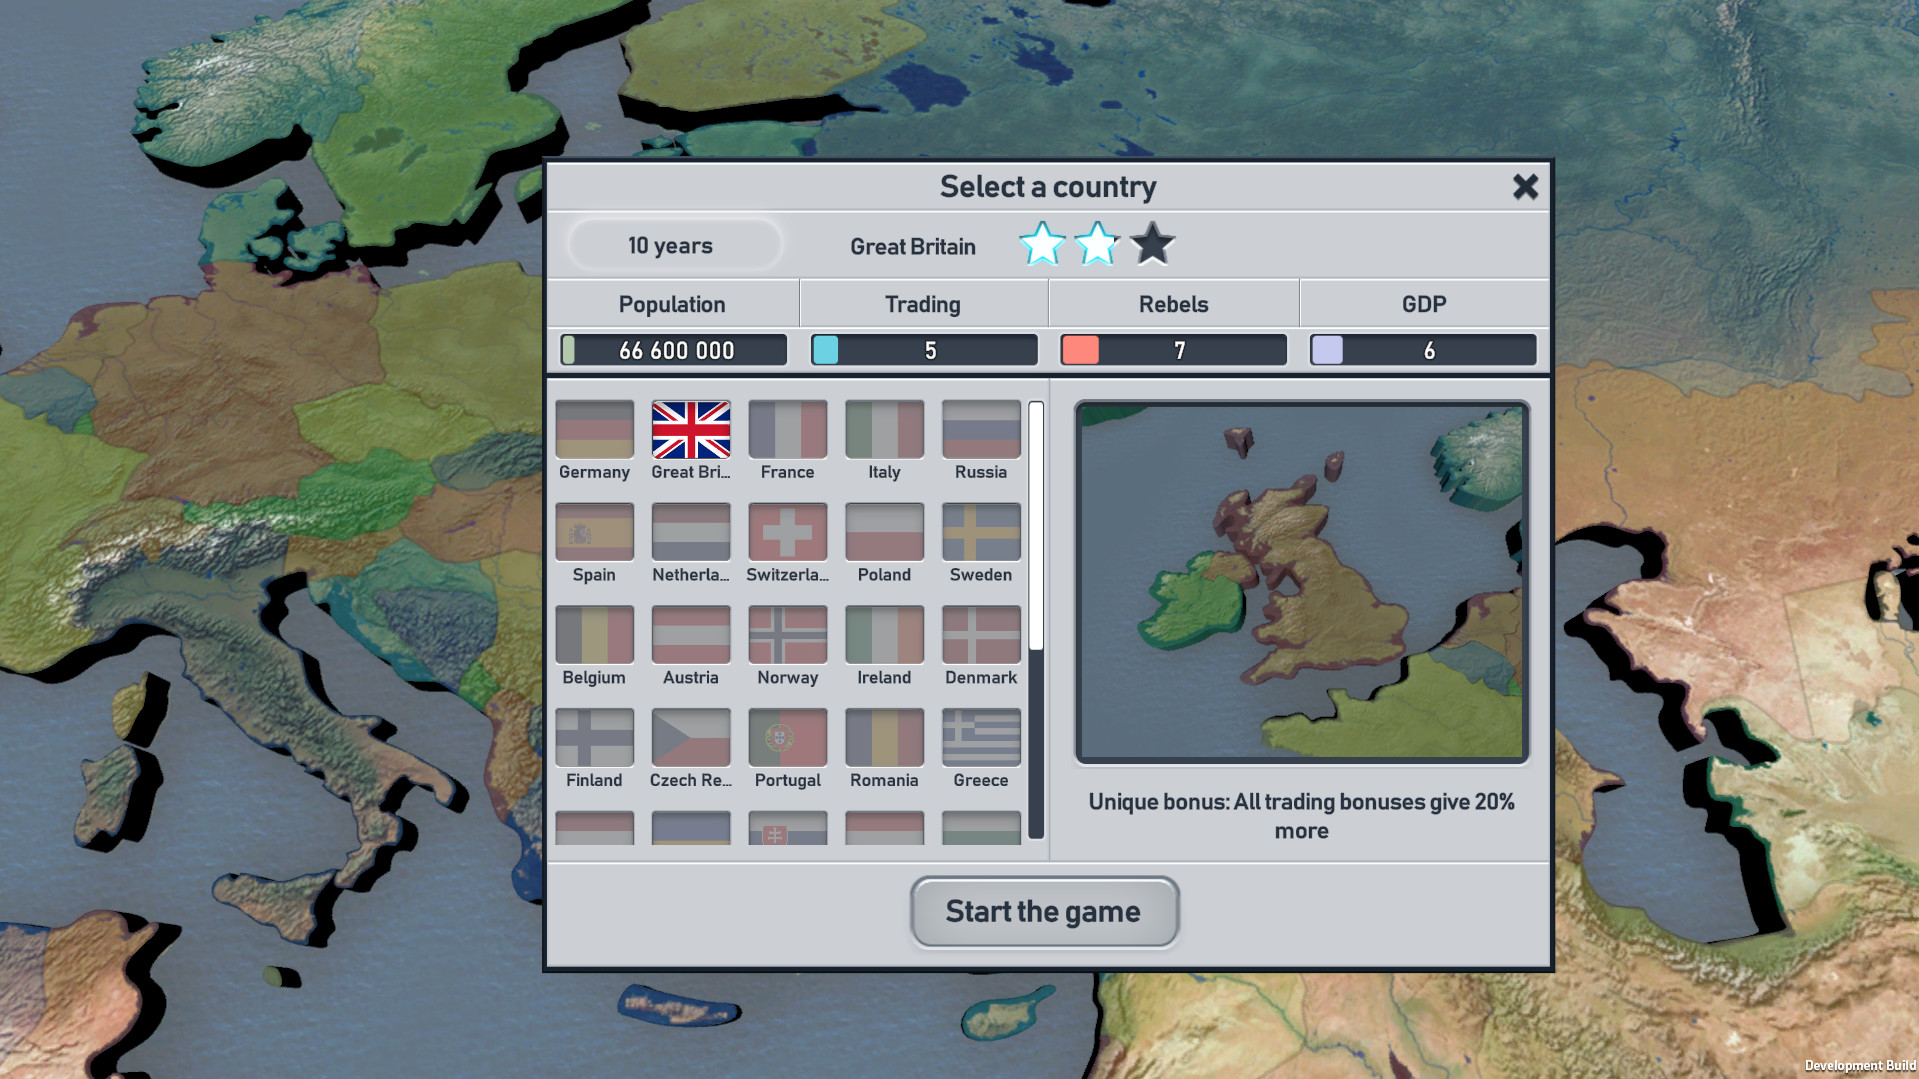Select the Greece flag

pyautogui.click(x=980, y=738)
